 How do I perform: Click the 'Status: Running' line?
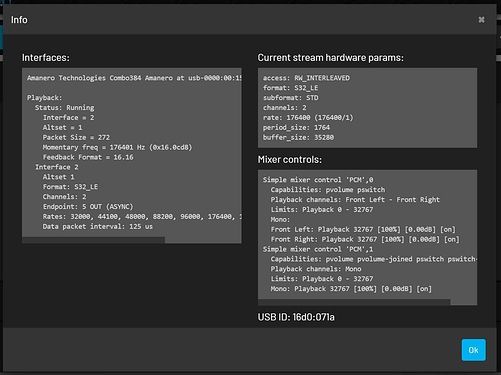pyautogui.click(x=65, y=108)
